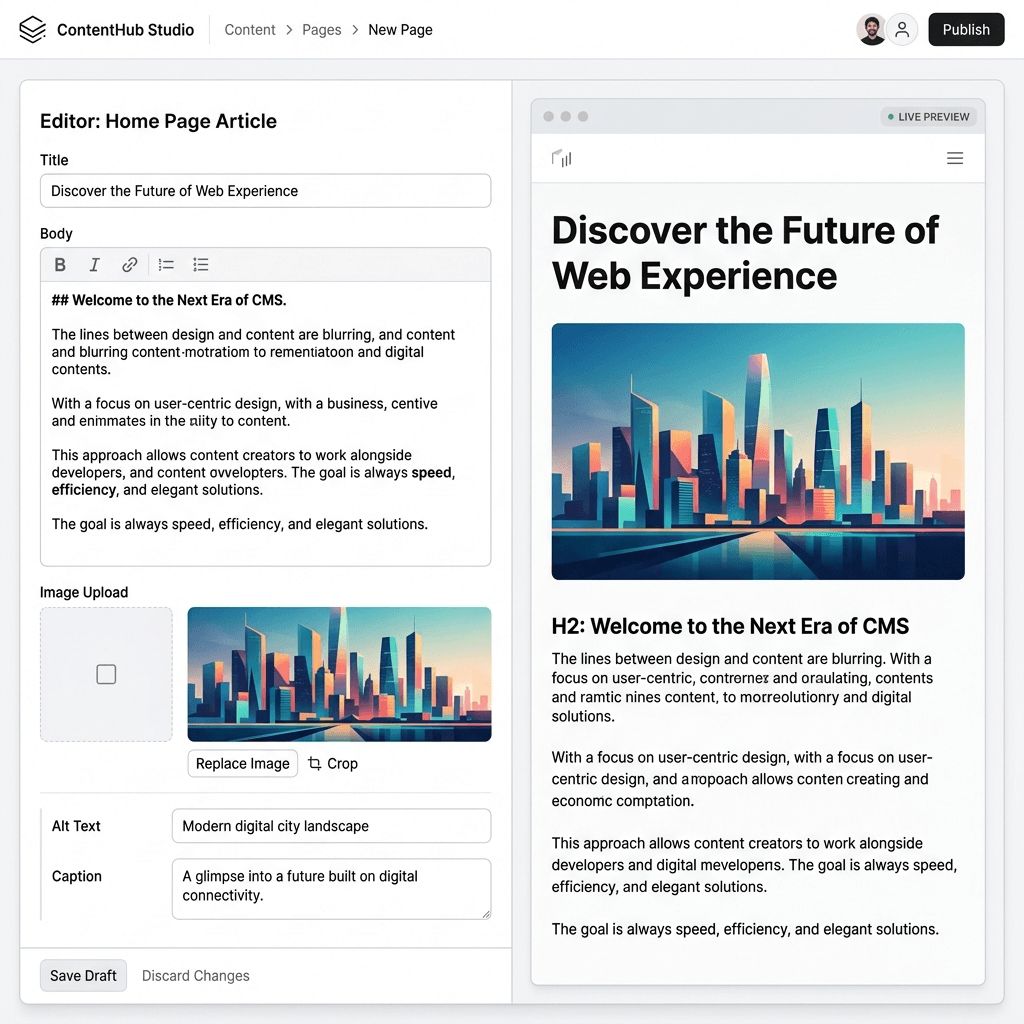The height and width of the screenshot is (1024, 1024).
Task: Click the first gray dot in preview window bar
Action: pyautogui.click(x=549, y=116)
